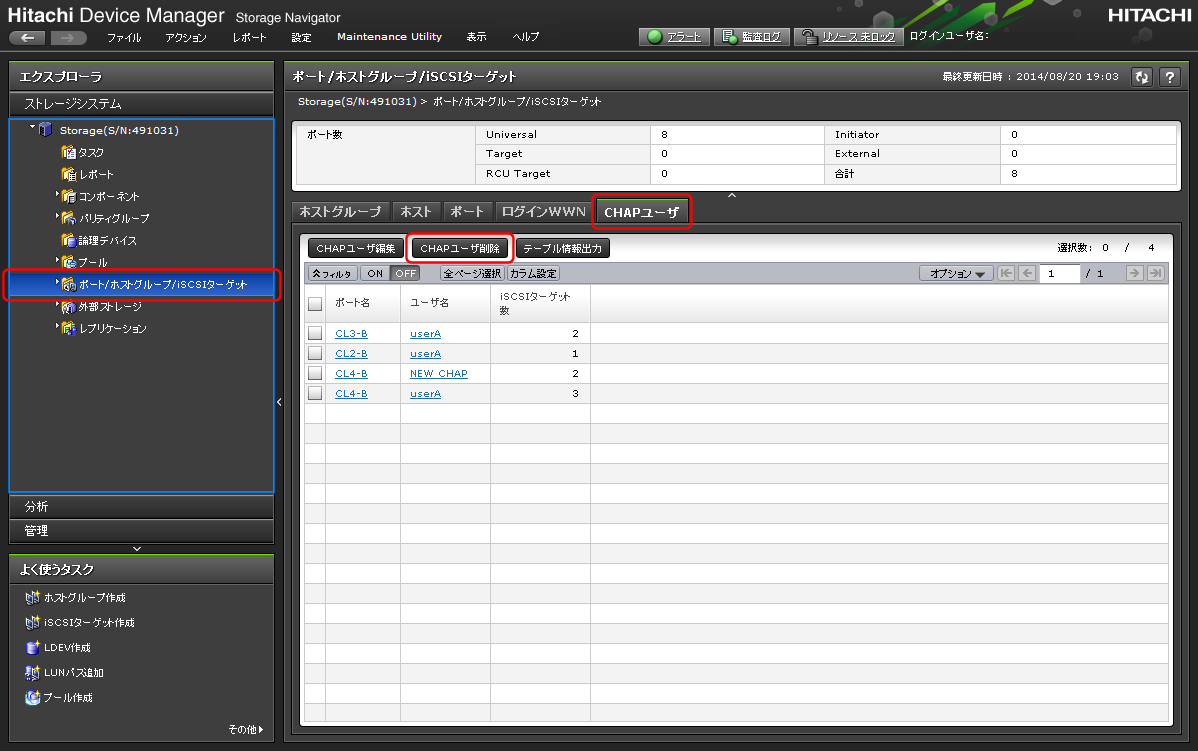Click the プール icon in tree

(x=69, y=262)
